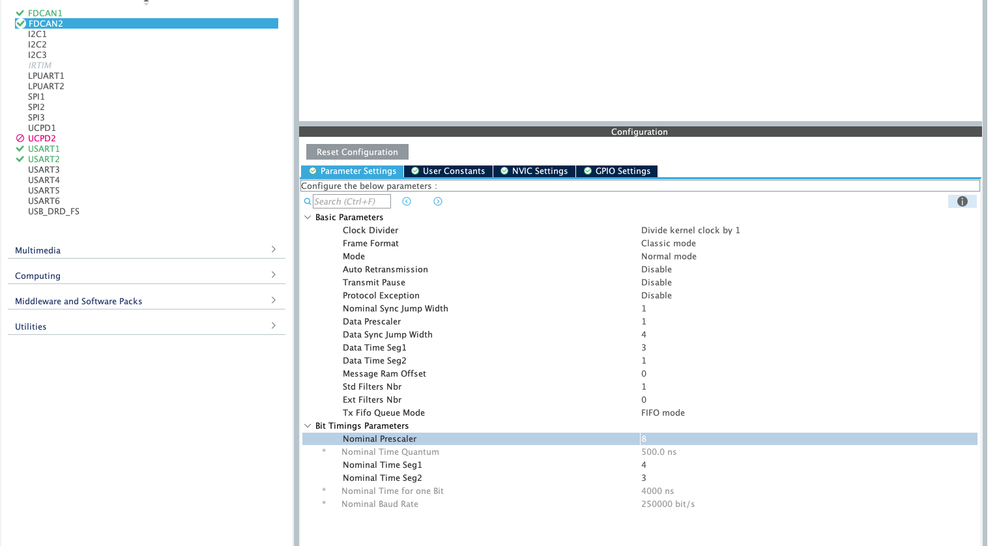Click Mode value 'Normal mode'

pyautogui.click(x=668, y=256)
